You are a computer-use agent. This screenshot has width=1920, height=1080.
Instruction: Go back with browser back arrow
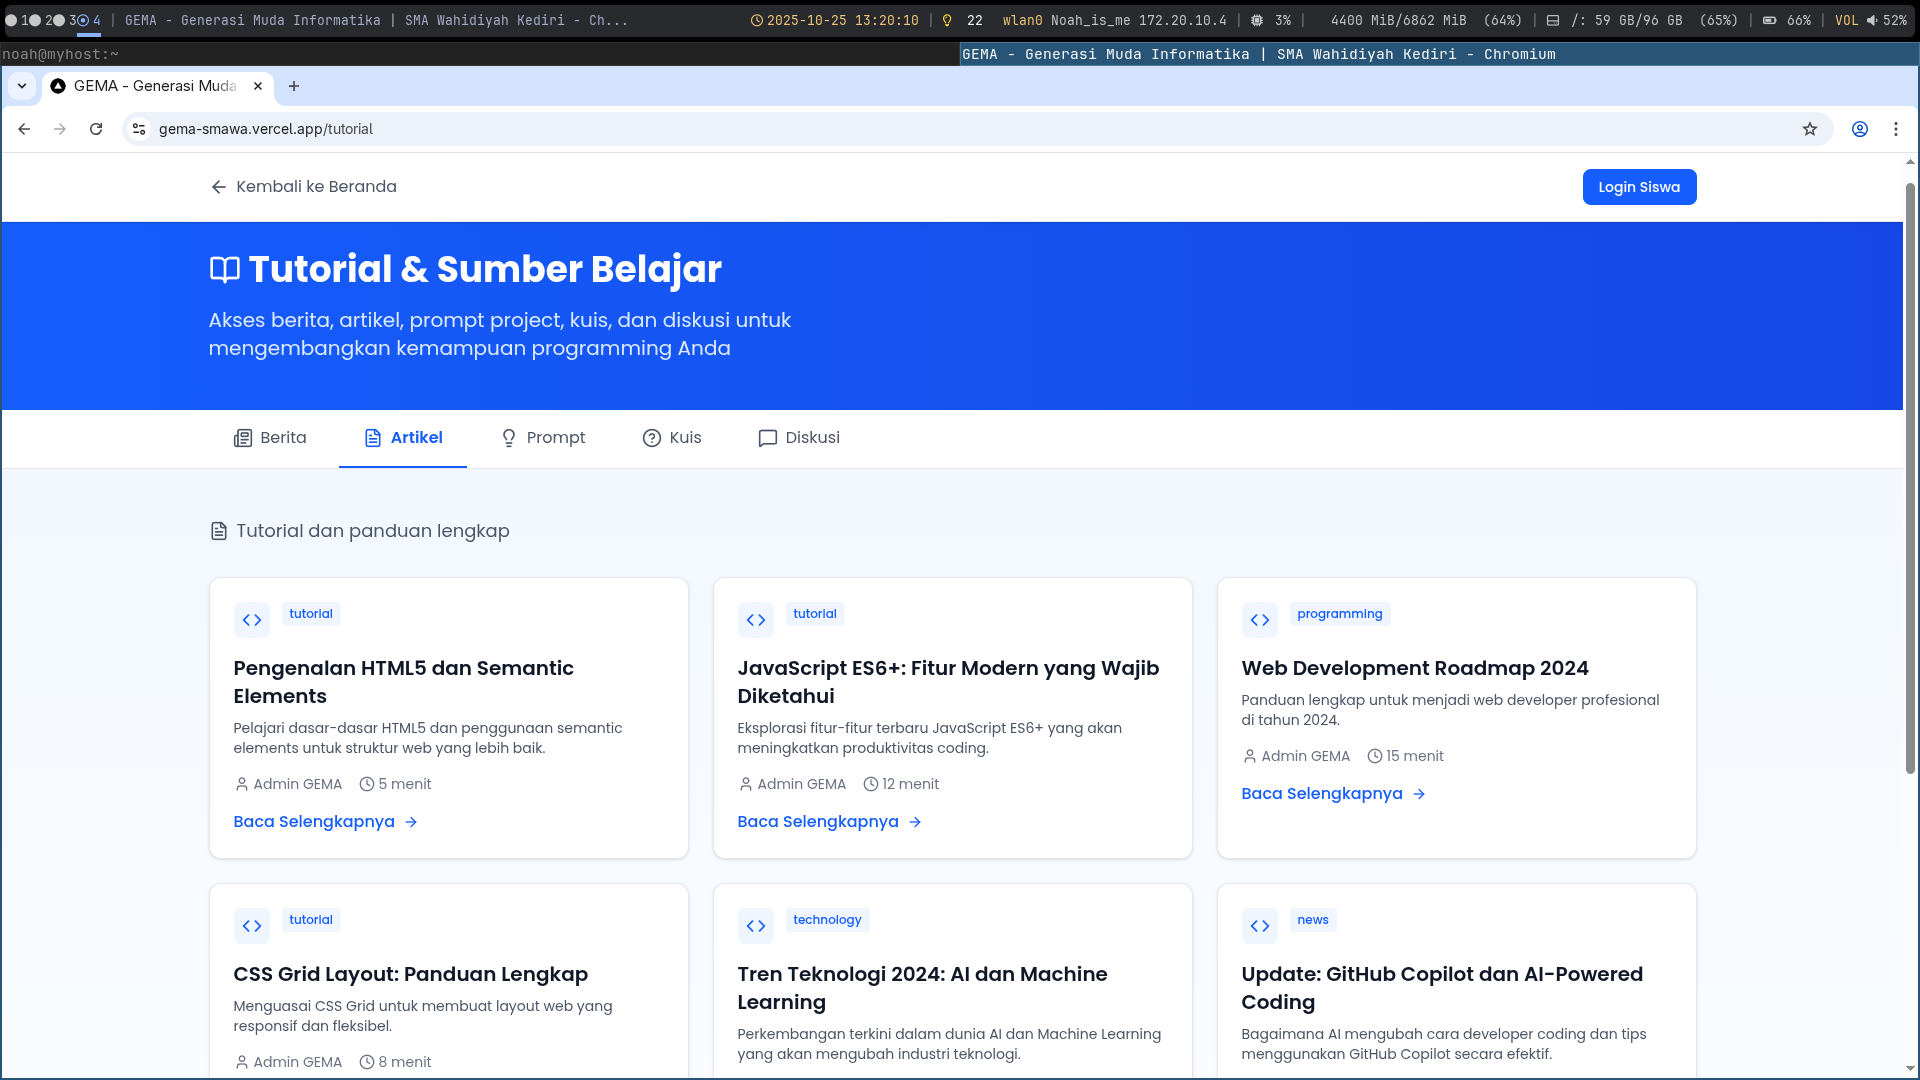point(24,129)
